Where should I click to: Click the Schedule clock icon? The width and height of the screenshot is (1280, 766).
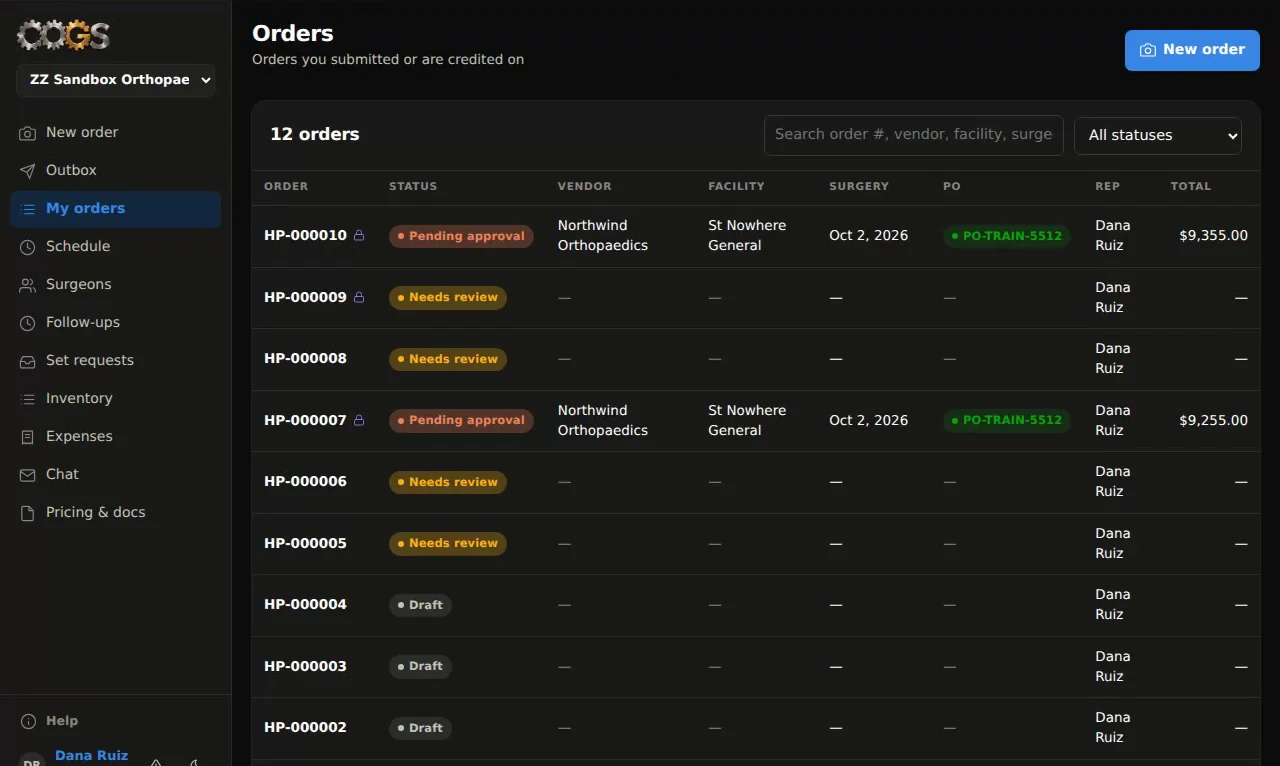28,247
